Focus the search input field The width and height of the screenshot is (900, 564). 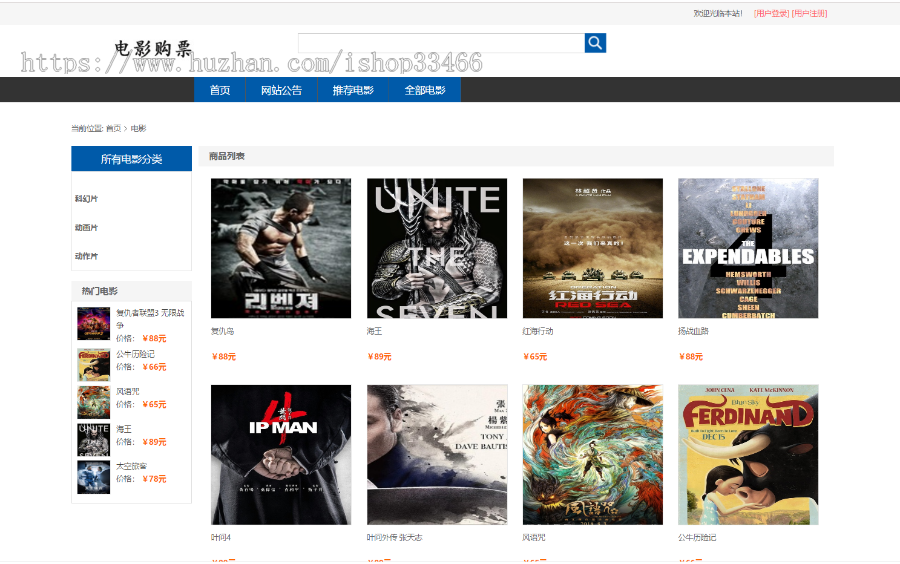point(441,43)
